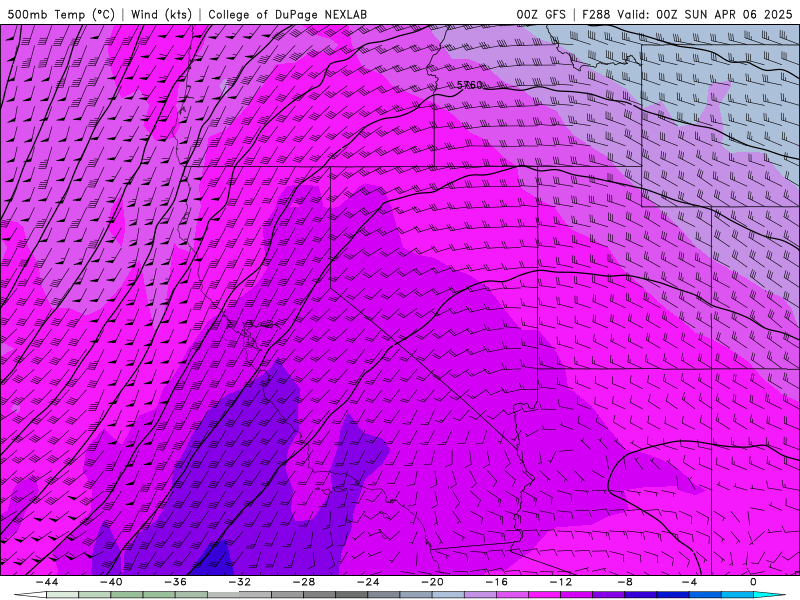
Task: Click the -16 colorbar tick label
Action: (496, 582)
